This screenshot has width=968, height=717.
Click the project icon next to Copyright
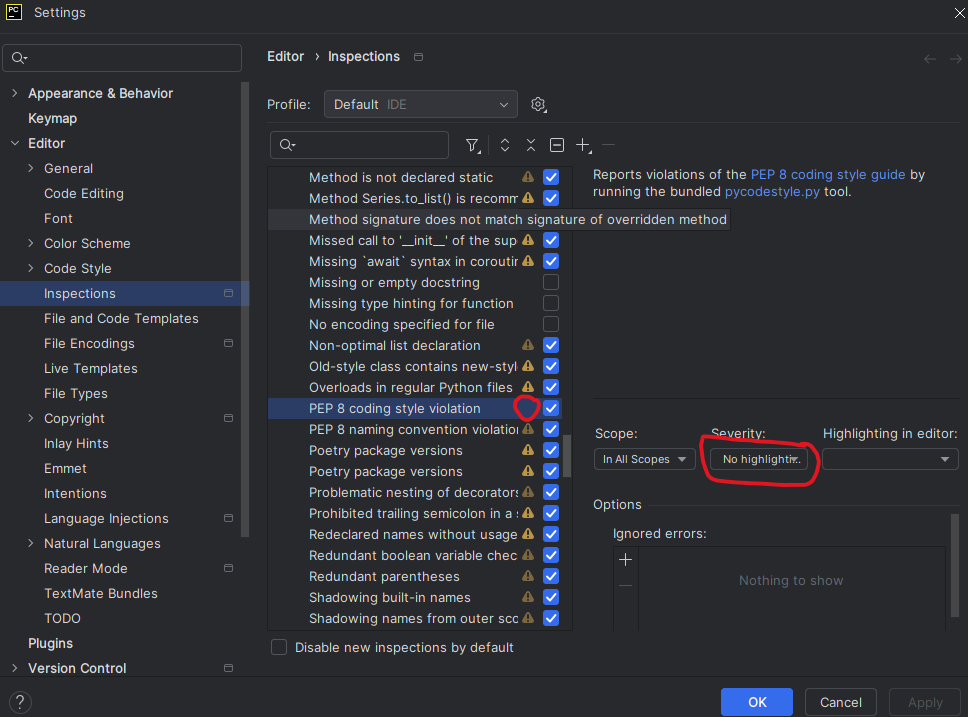(228, 418)
